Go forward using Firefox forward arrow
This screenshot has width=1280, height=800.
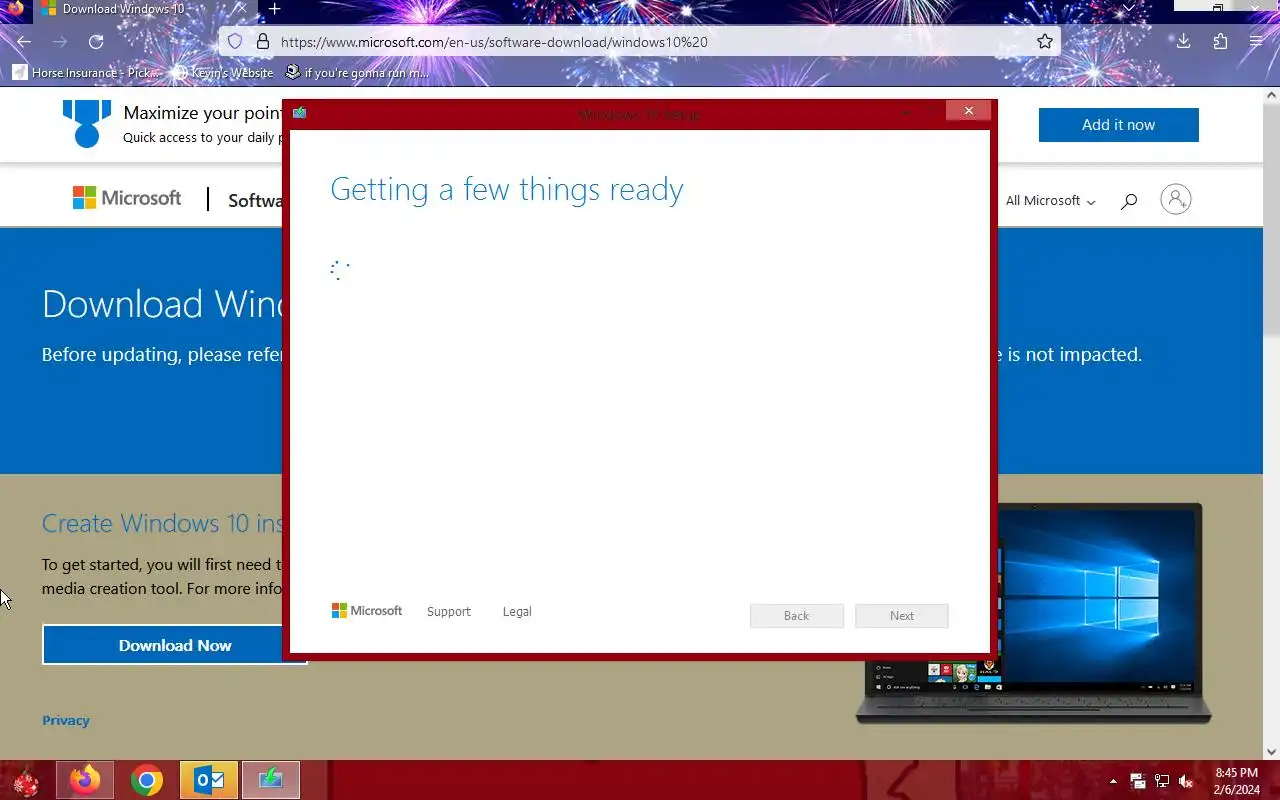[60, 42]
